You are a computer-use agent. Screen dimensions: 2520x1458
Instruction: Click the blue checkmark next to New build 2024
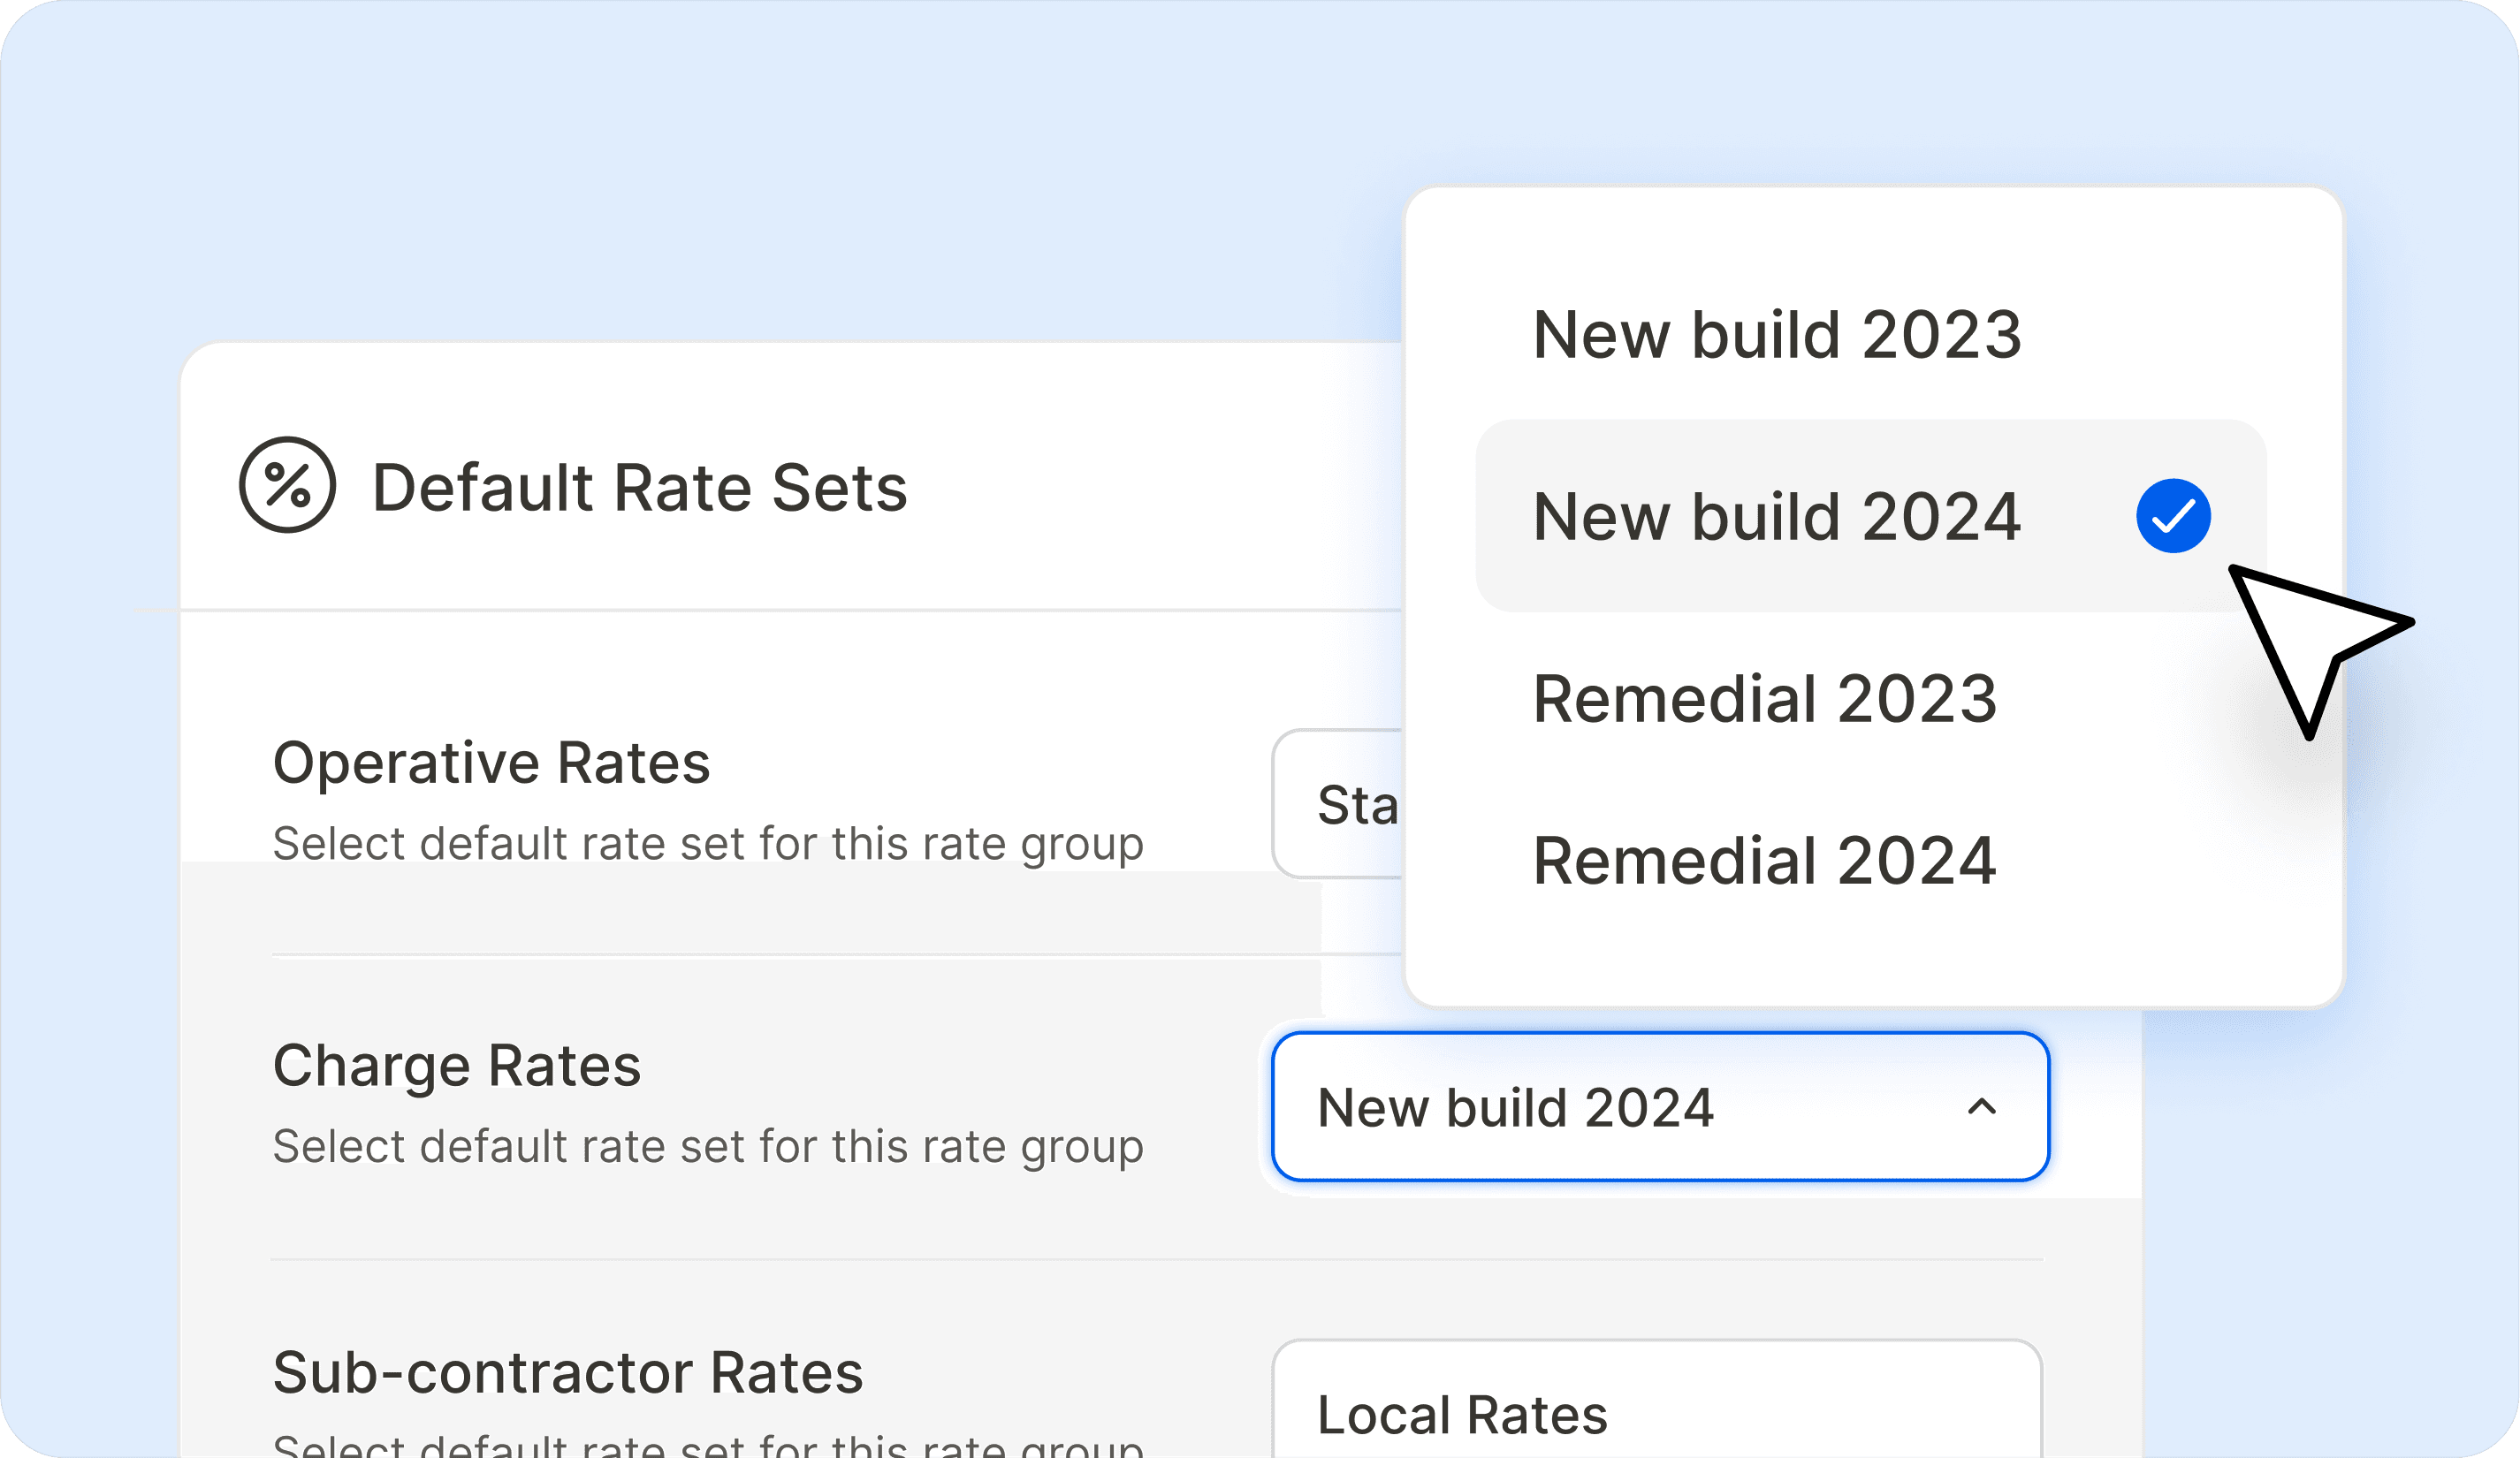tap(2173, 516)
